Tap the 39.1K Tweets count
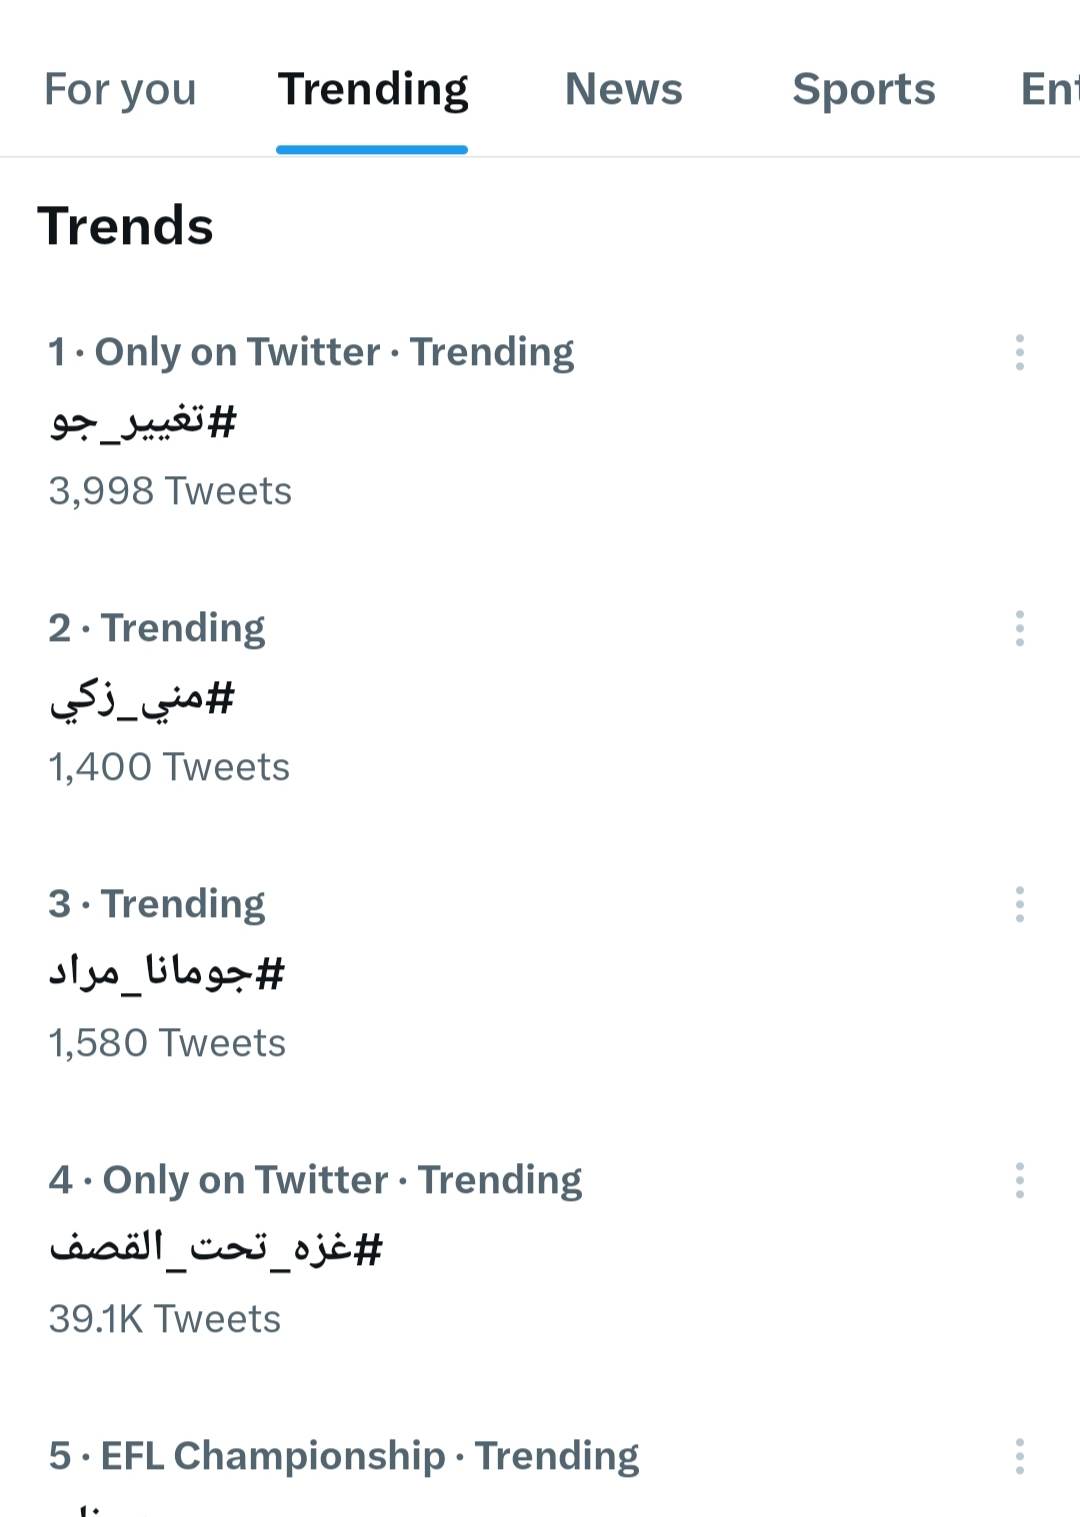Viewport: 1080px width, 1517px height. [x=165, y=1320]
